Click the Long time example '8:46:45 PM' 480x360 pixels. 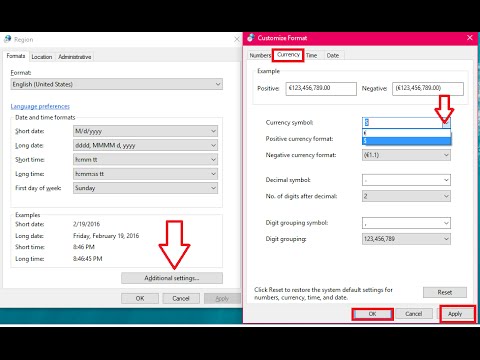pyautogui.click(x=88, y=259)
